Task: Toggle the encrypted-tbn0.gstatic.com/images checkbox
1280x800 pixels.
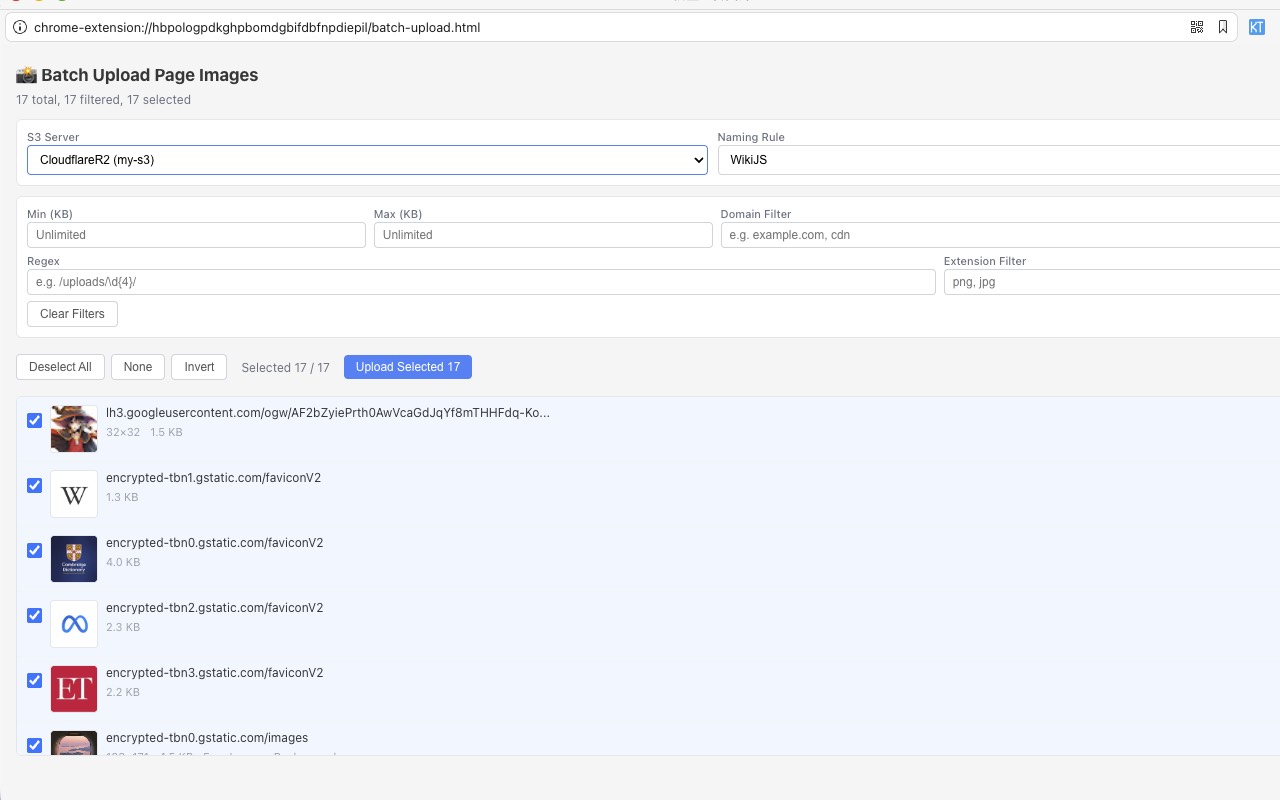Action: (34, 745)
